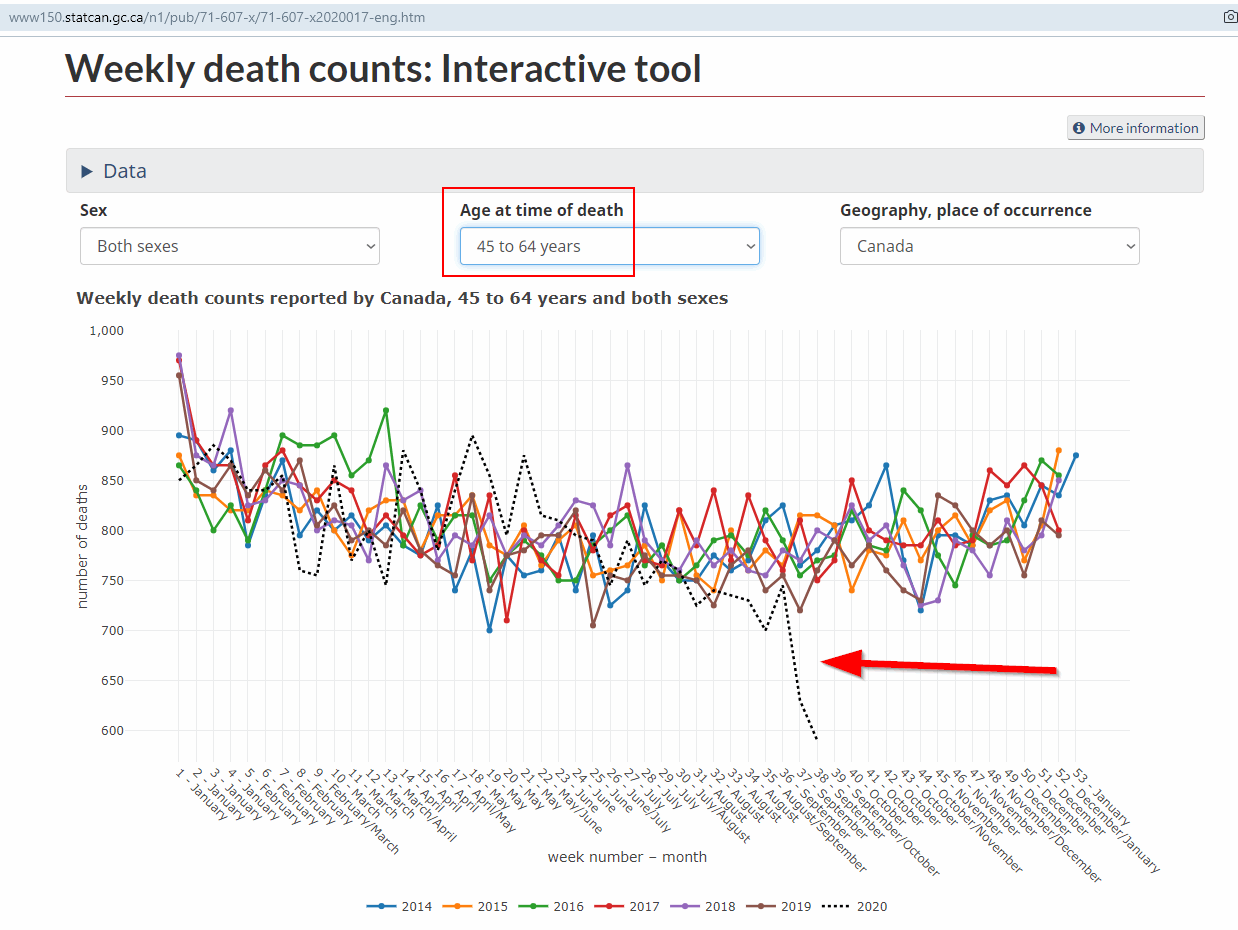This screenshot has height=930, width=1238.
Task: Click the chart title 'Weekly death counts reported by Canada'
Action: point(402,298)
